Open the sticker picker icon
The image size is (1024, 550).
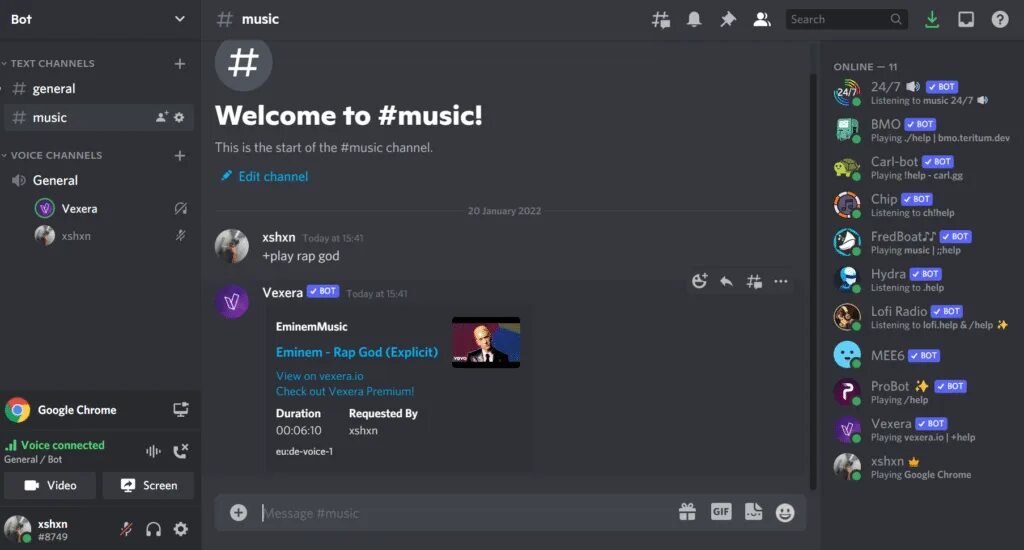click(x=754, y=512)
